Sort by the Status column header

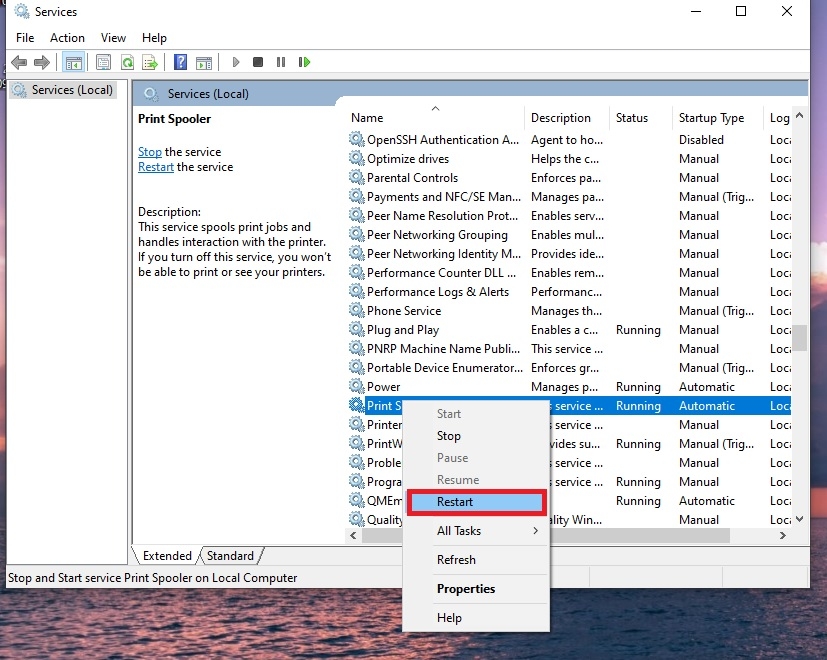[x=640, y=118]
